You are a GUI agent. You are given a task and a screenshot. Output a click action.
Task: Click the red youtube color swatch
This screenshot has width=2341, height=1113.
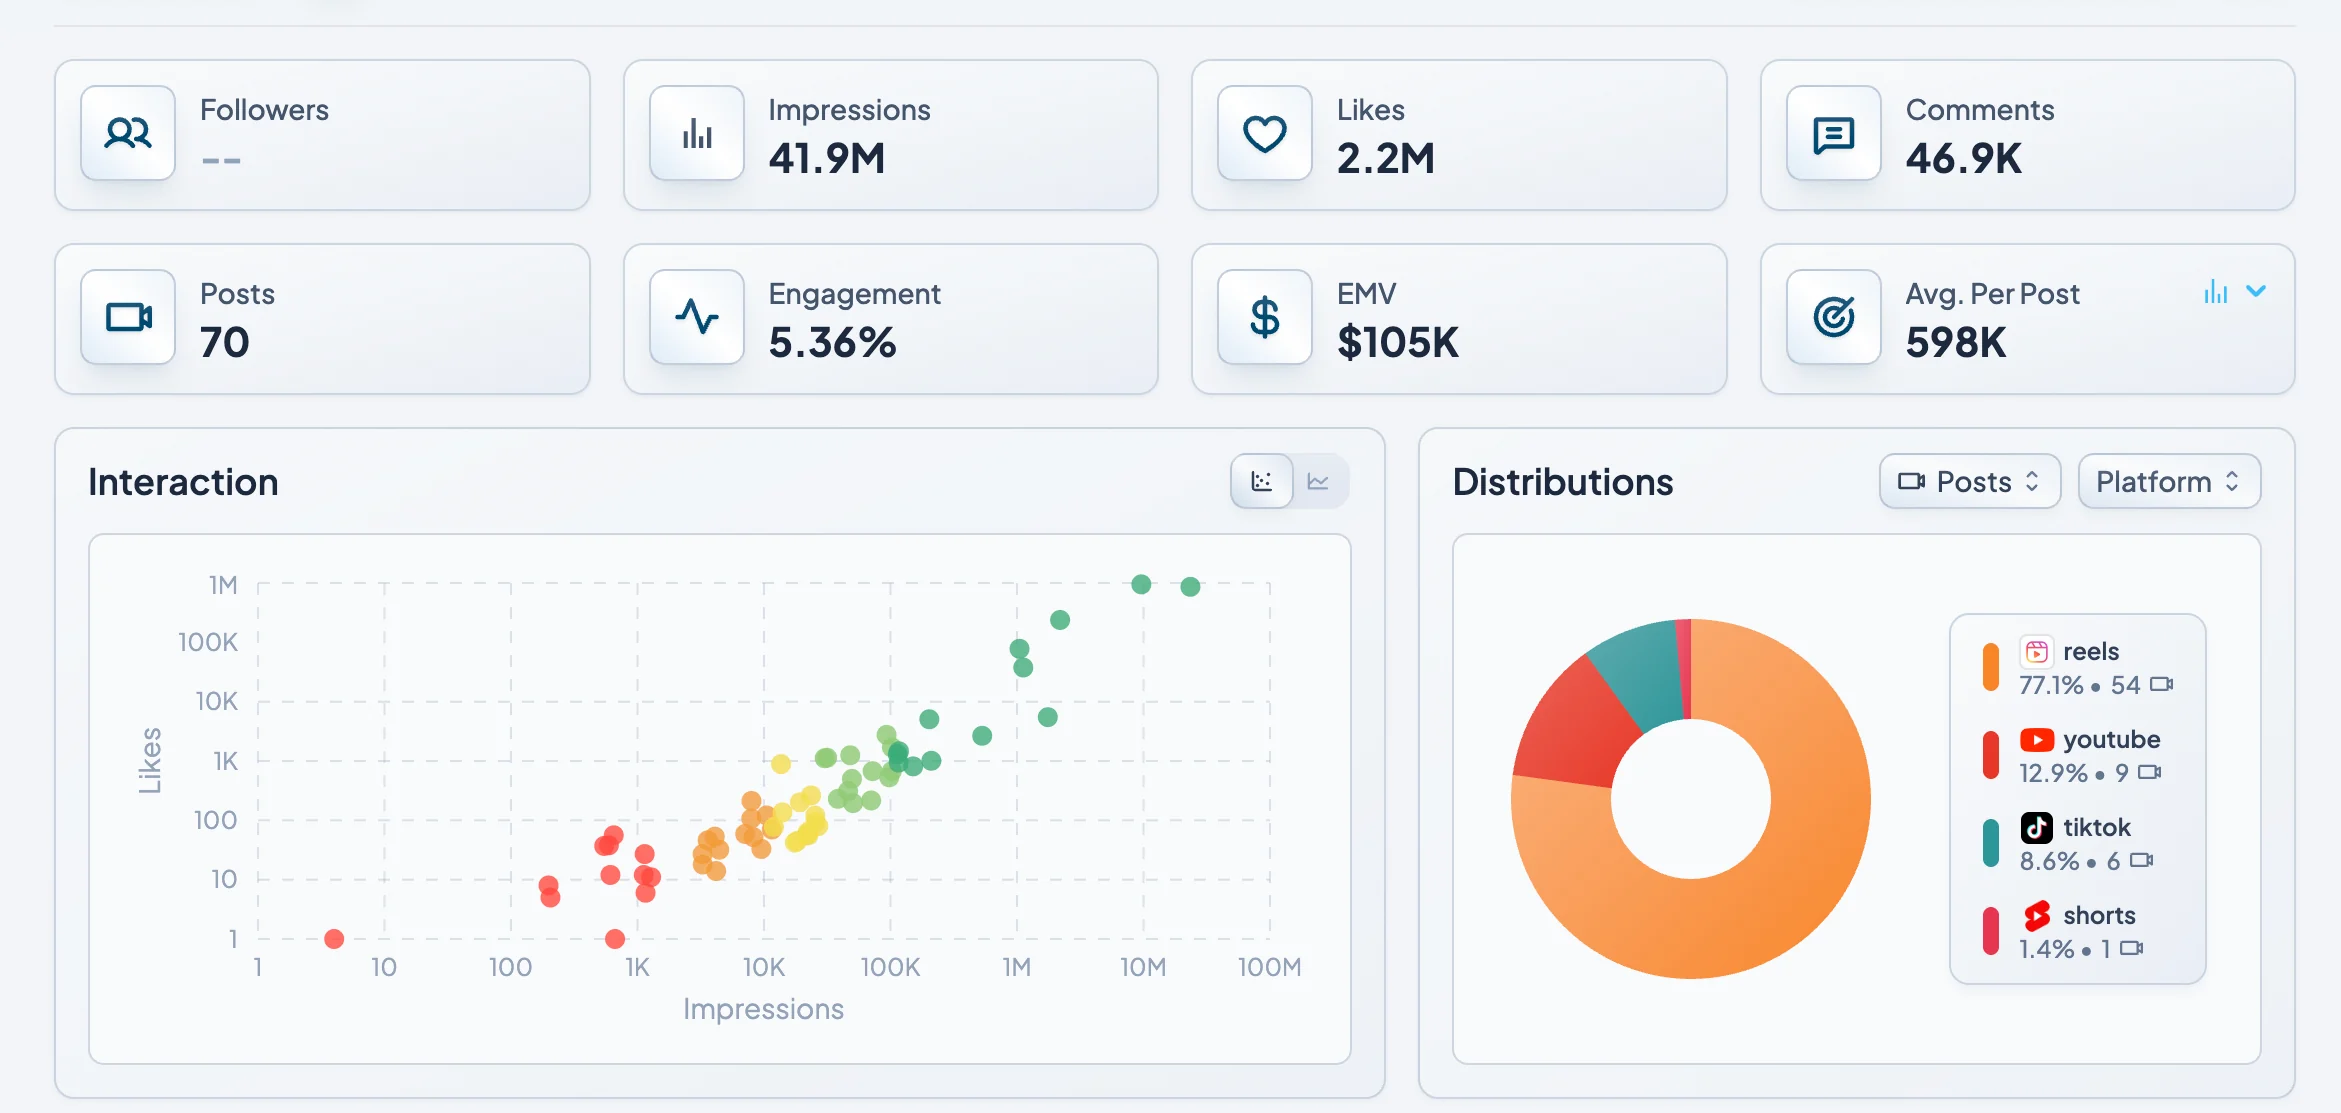[1991, 756]
